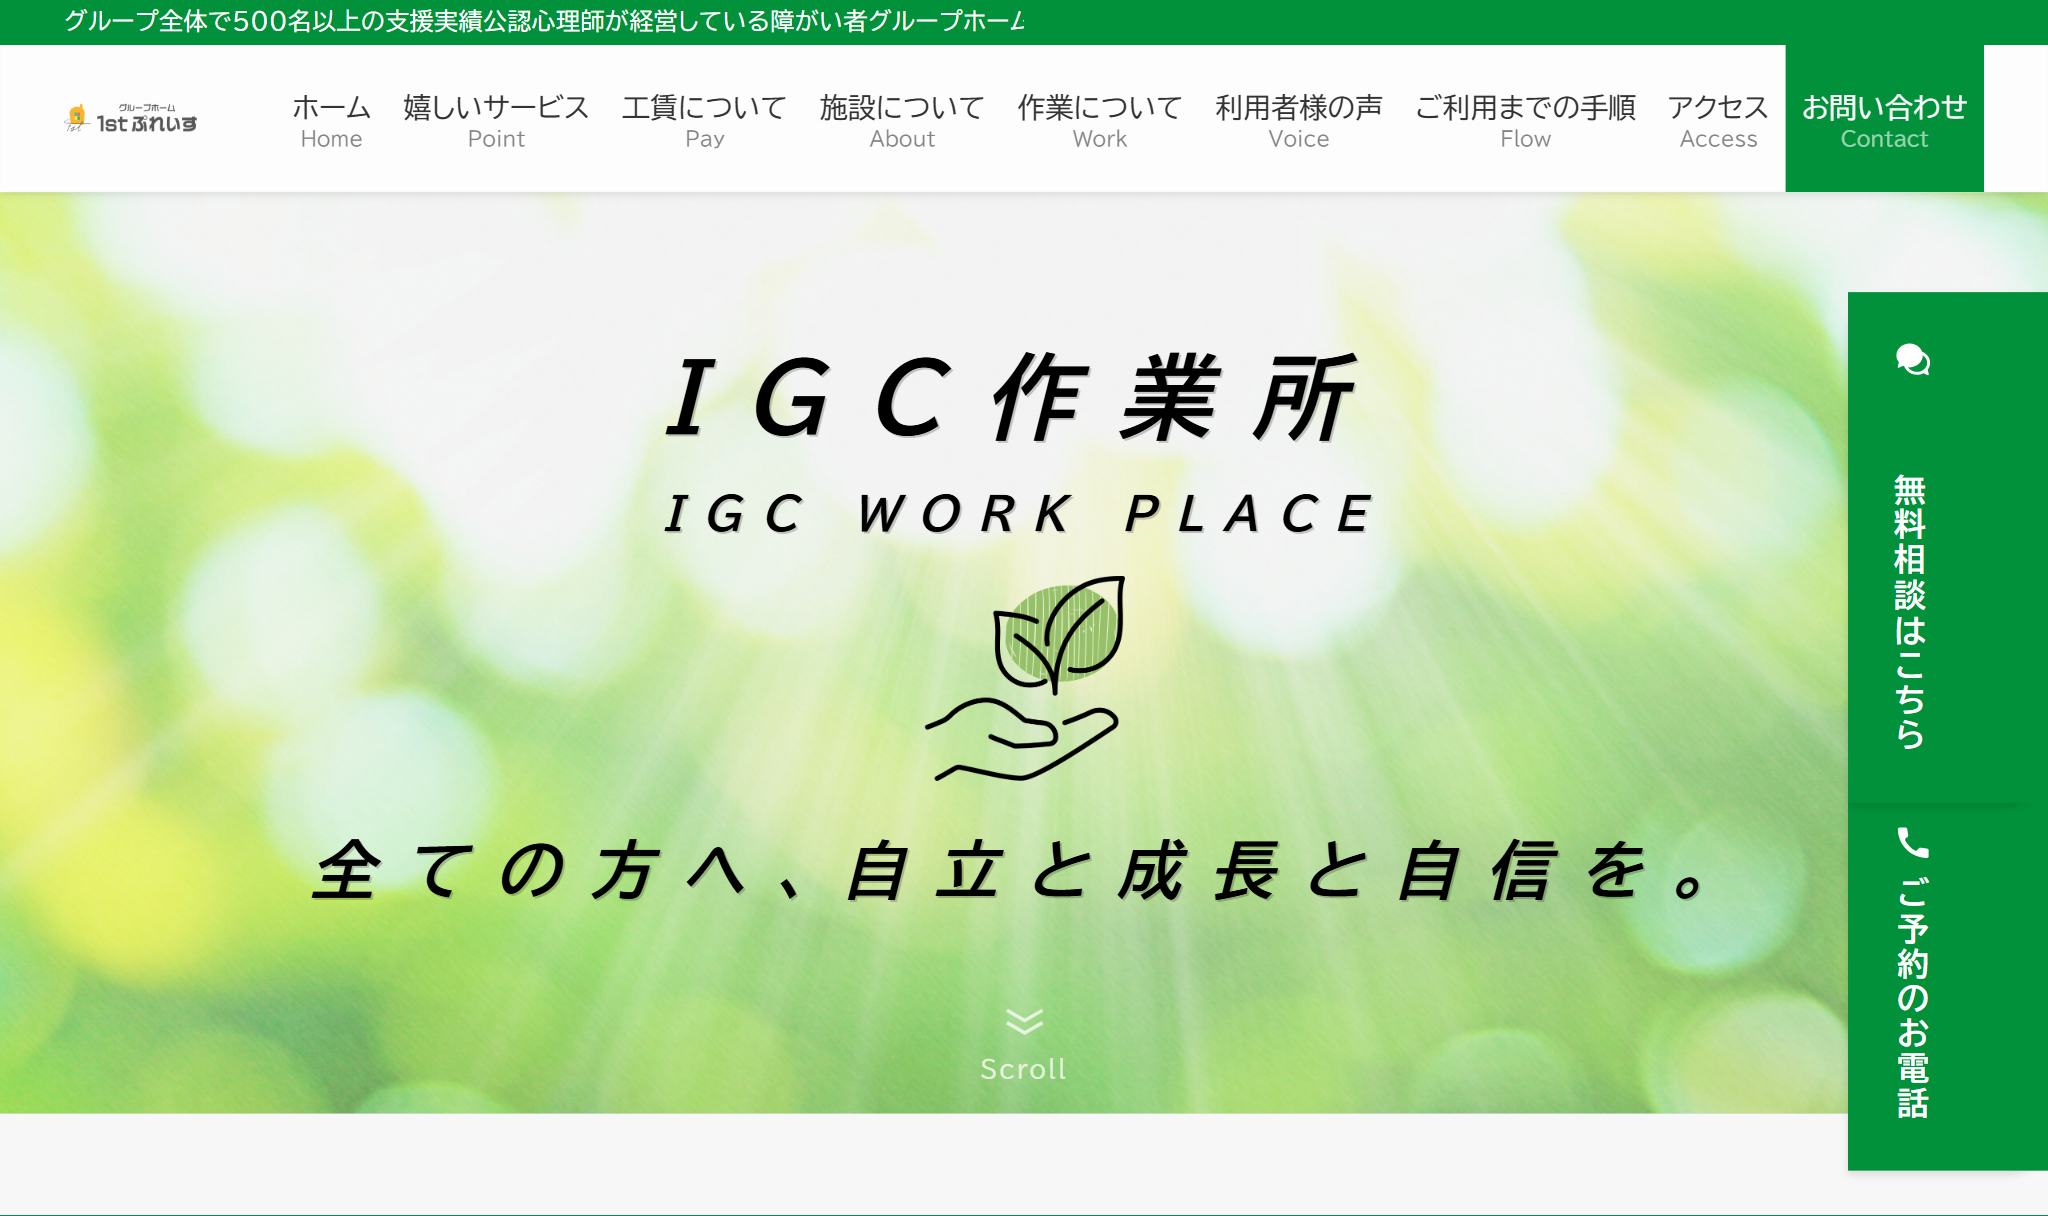Click the 1stぷれいす site logo
Viewport: 2048px width, 1216px height.
[131, 119]
